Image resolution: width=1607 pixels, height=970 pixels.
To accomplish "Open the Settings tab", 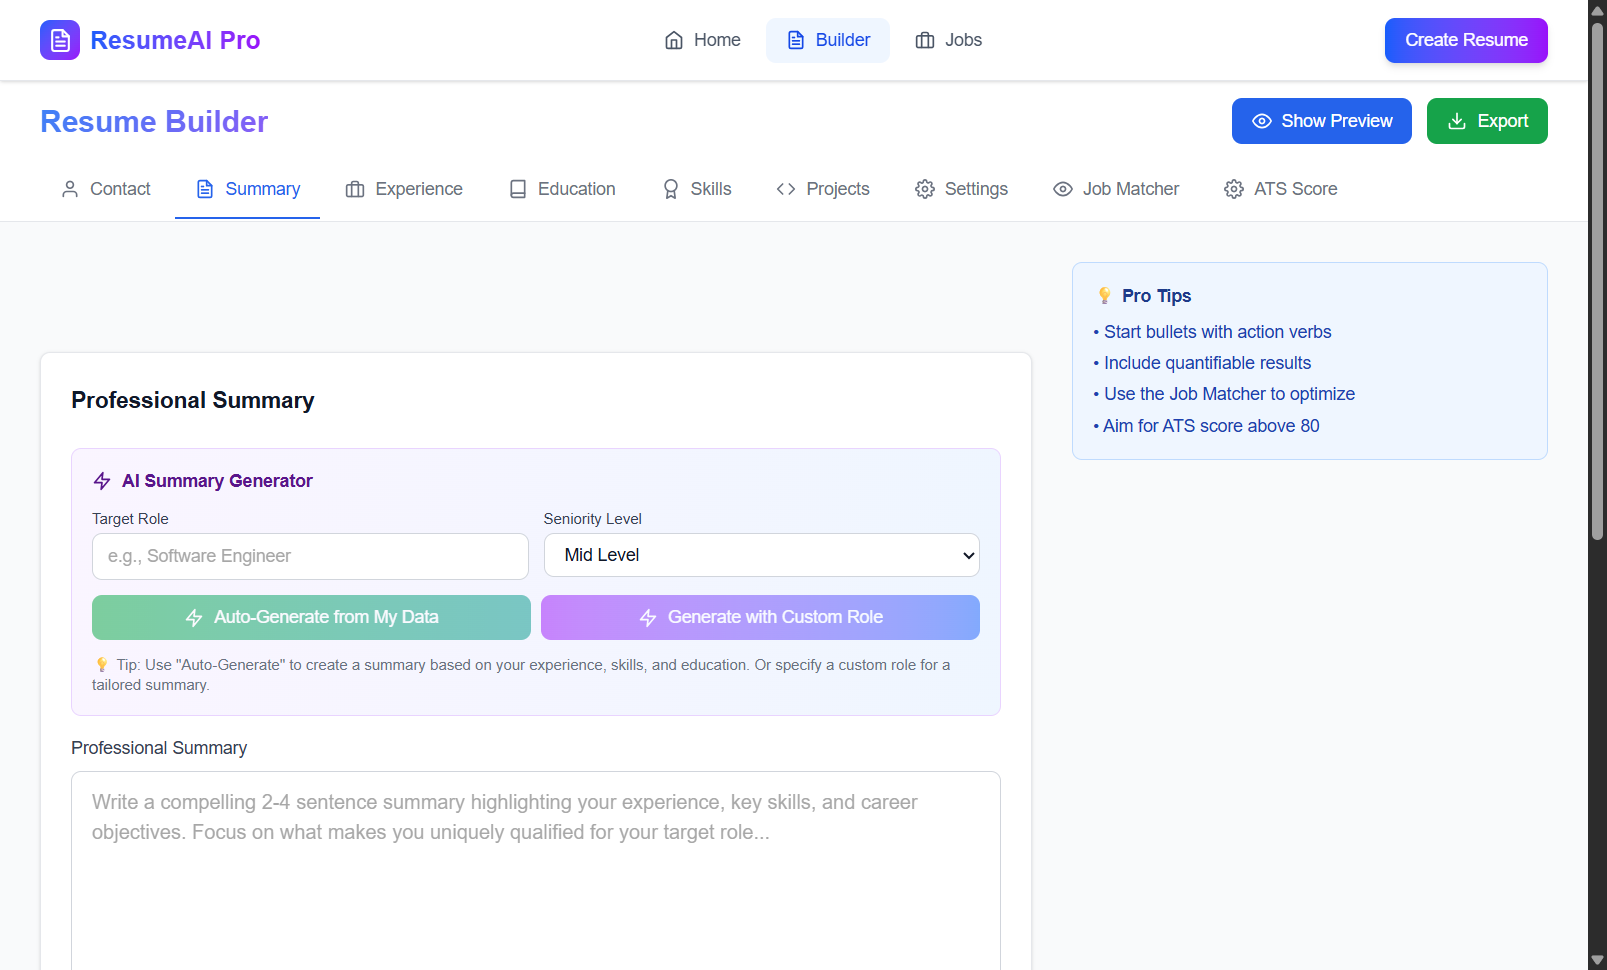I will click(x=961, y=189).
